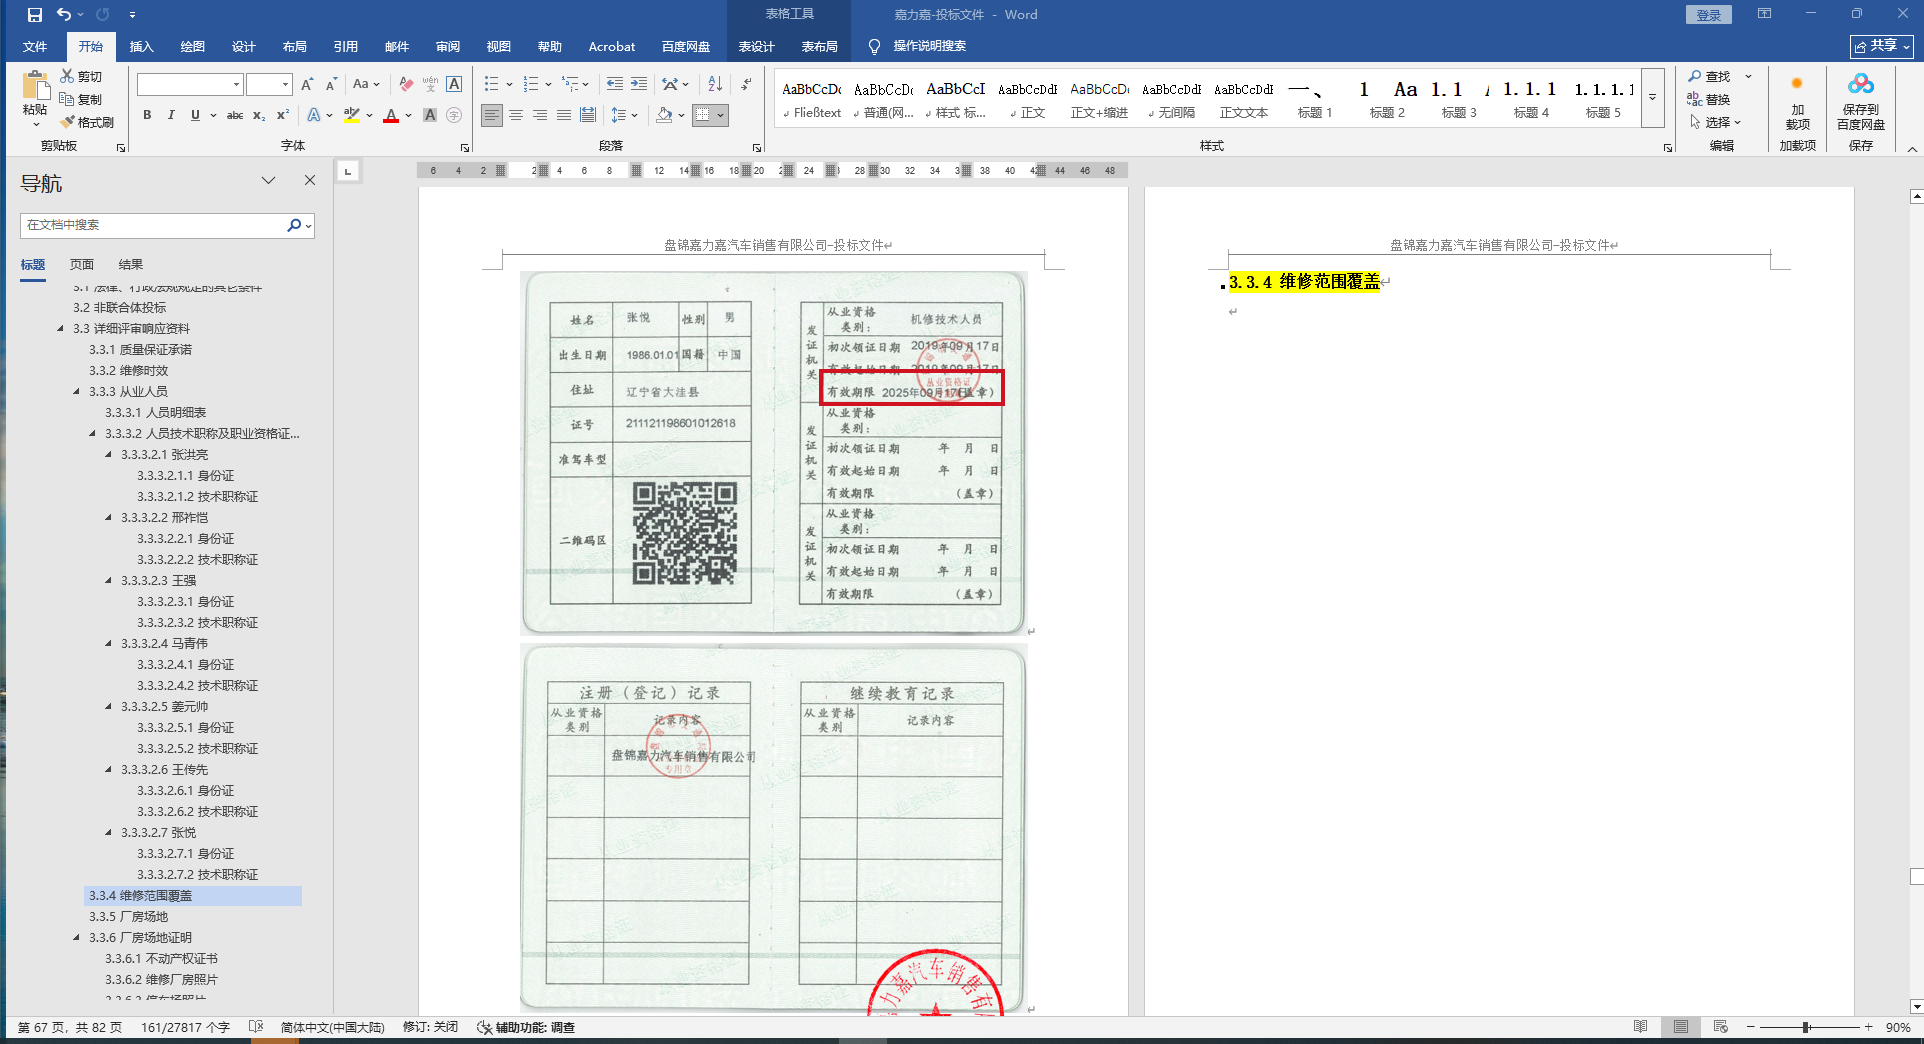Toggle Underline formatting
Image resolution: width=1924 pixels, height=1044 pixels.
(195, 115)
